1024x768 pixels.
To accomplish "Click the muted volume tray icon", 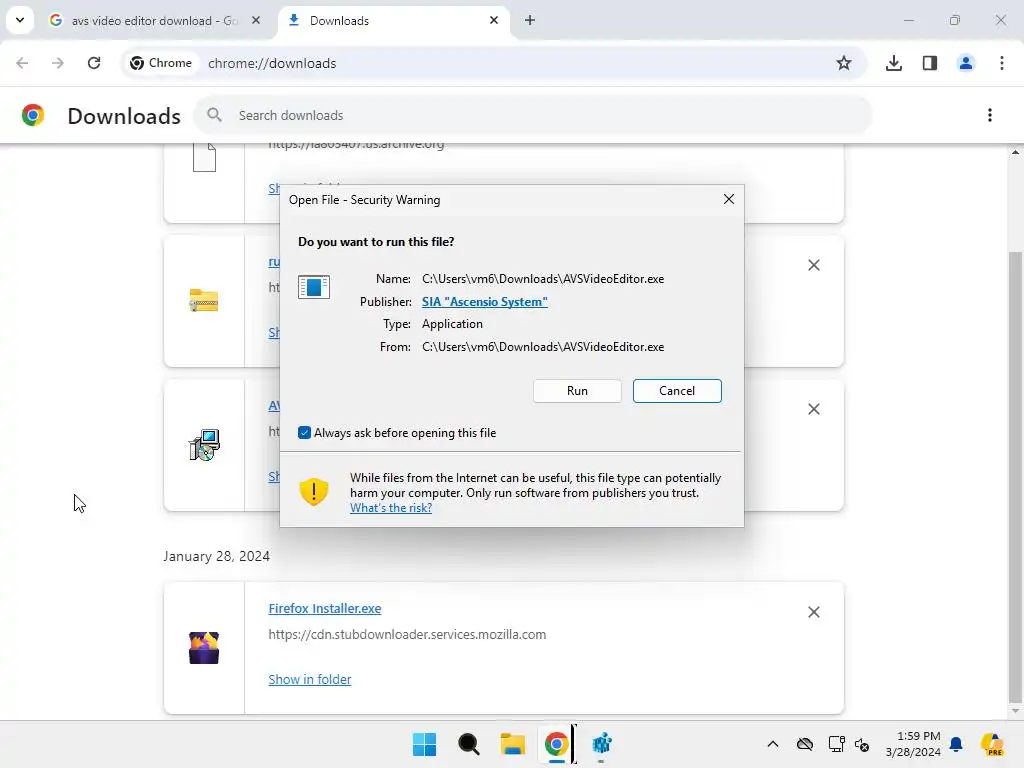I will pos(862,744).
